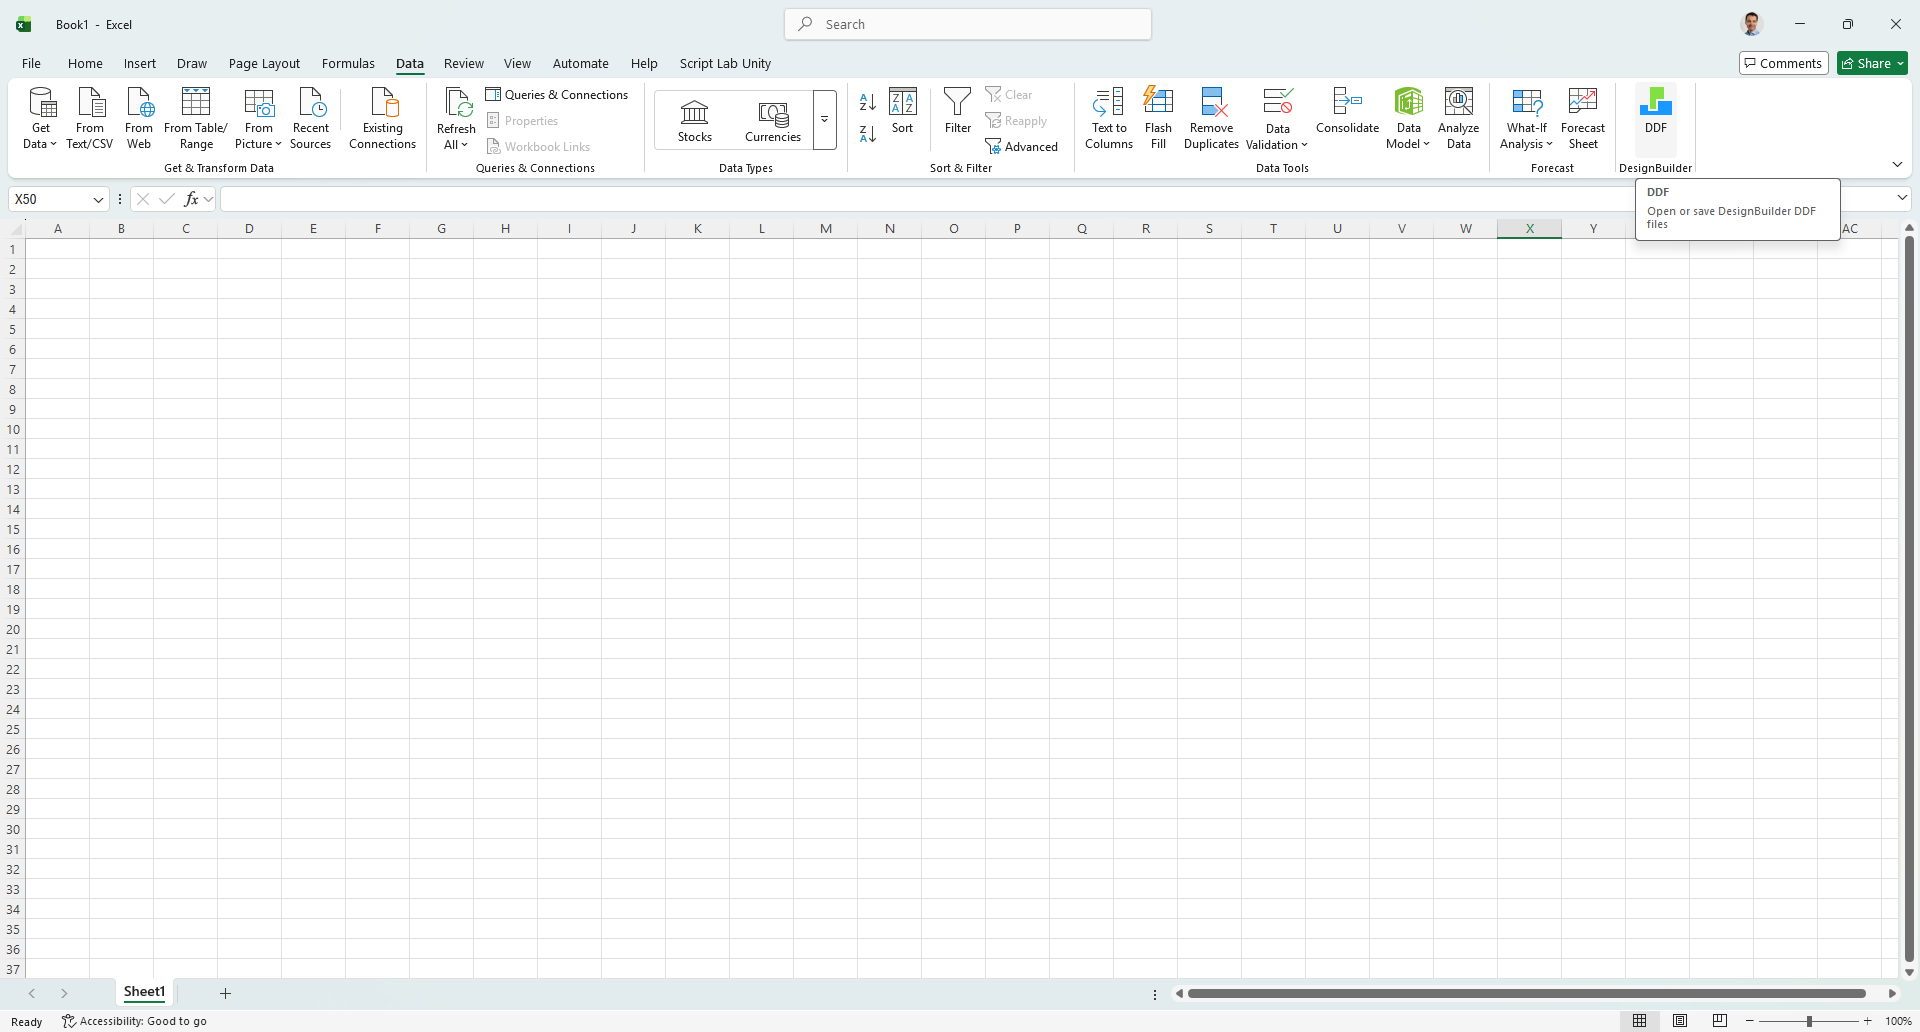Open the Comments pane
This screenshot has height=1032, width=1920.
pyautogui.click(x=1784, y=63)
